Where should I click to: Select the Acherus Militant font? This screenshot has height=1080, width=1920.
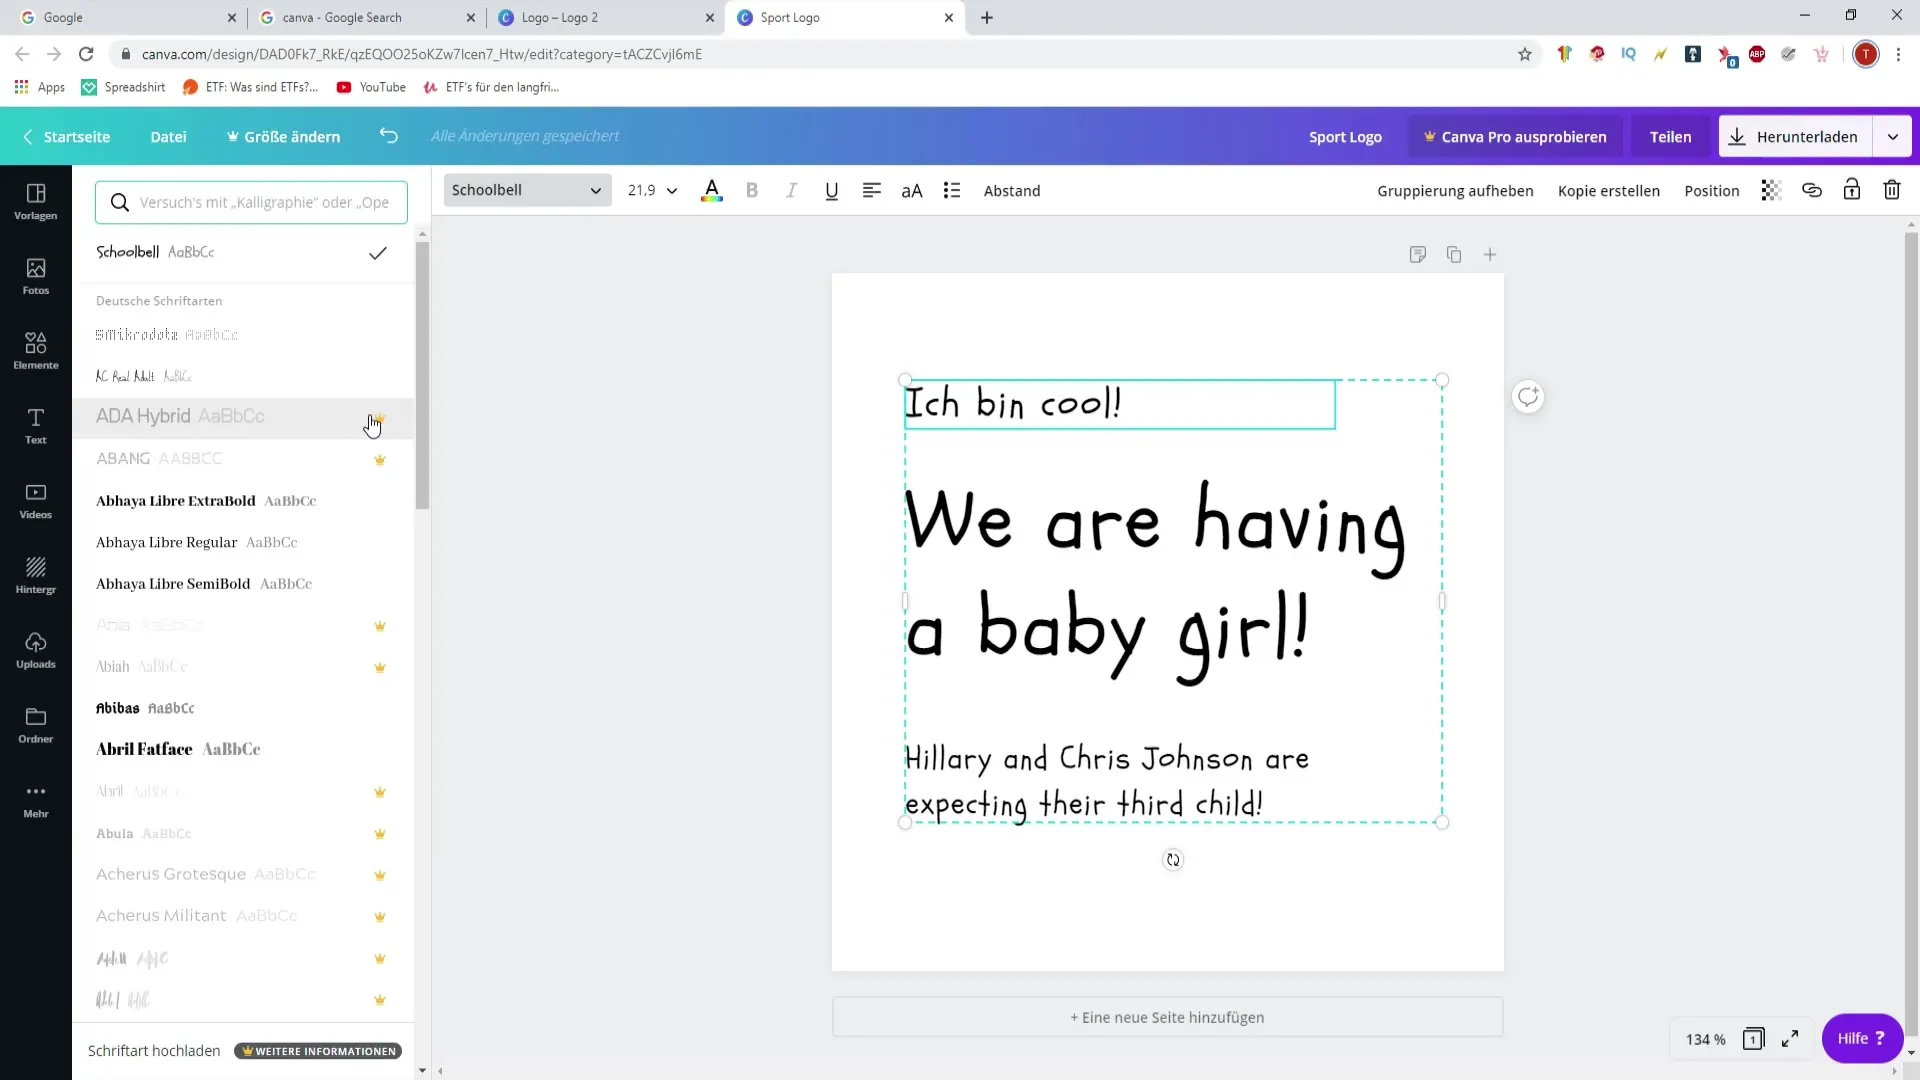click(243, 916)
